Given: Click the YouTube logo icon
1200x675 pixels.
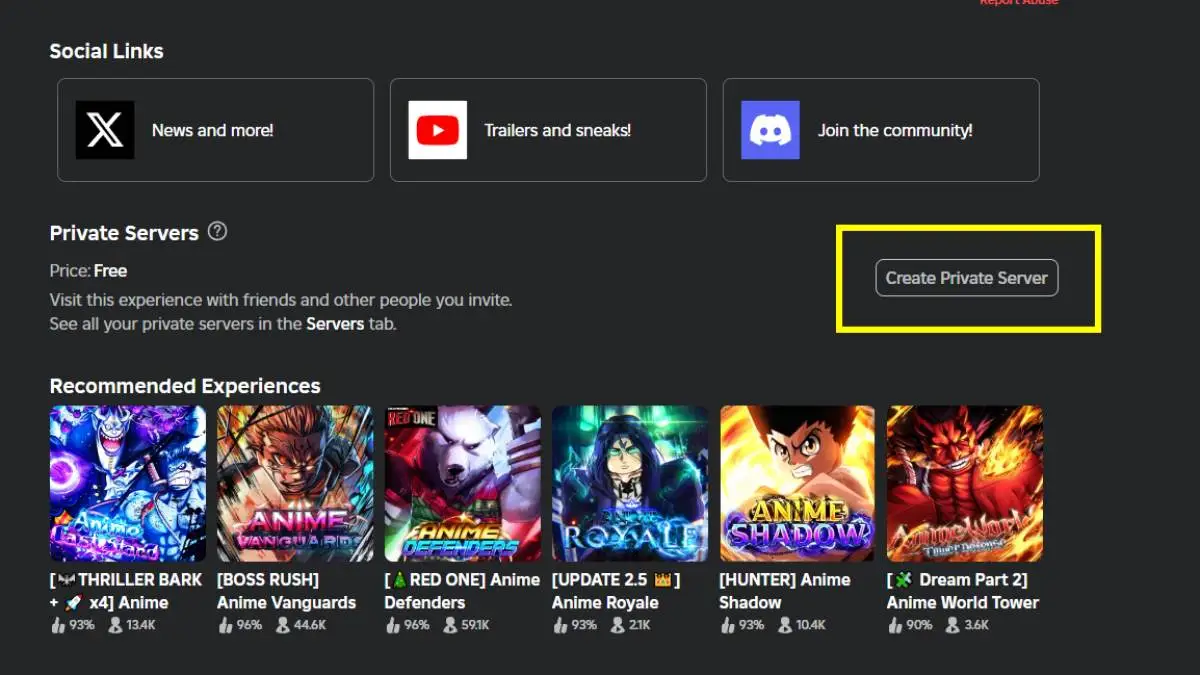Looking at the screenshot, I should [438, 130].
